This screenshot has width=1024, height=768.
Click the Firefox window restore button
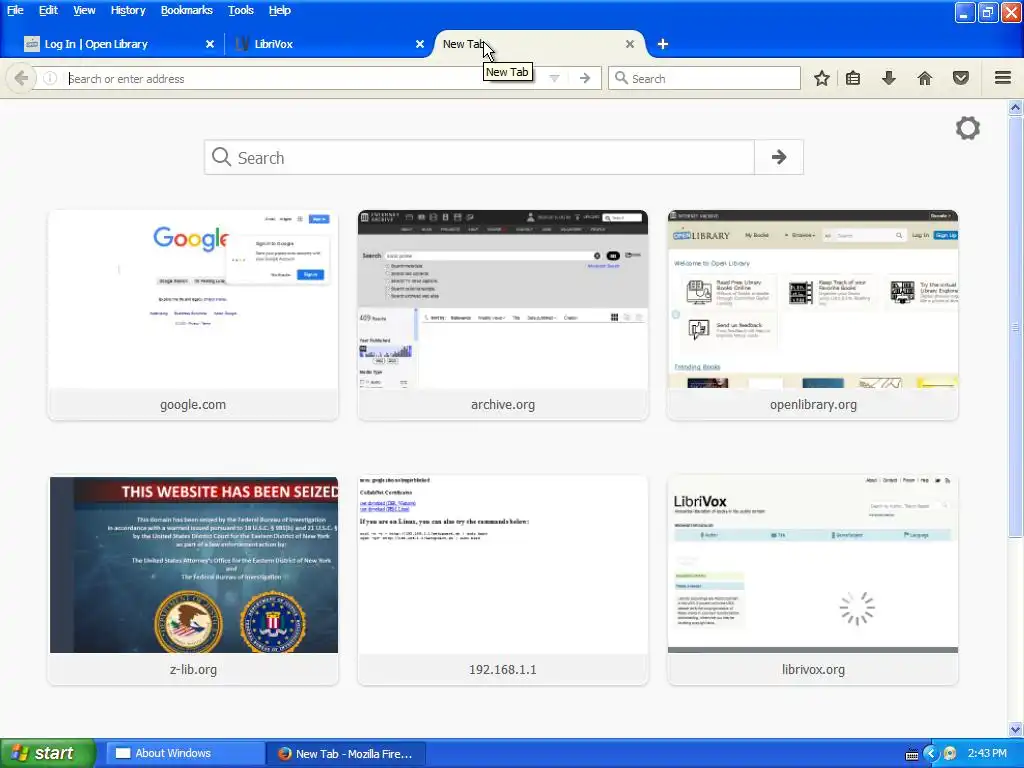point(987,12)
